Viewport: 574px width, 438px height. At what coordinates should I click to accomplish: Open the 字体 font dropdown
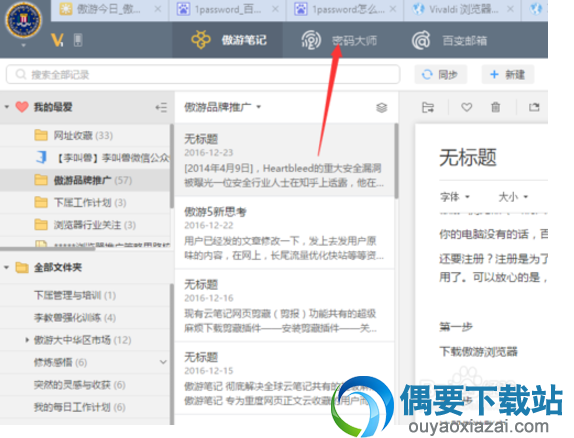click(x=454, y=197)
